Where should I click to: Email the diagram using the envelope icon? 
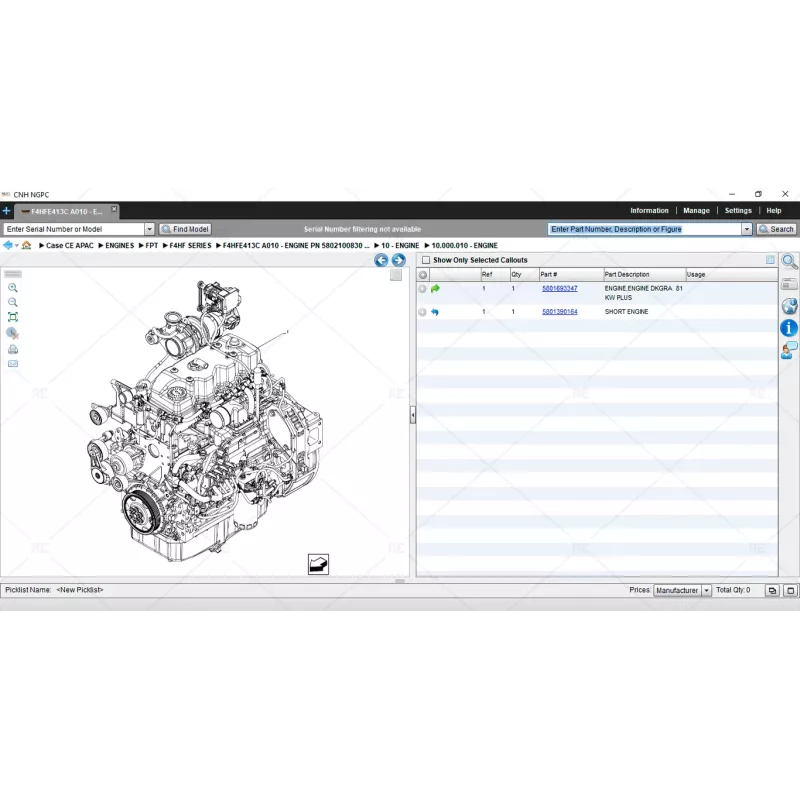pyautogui.click(x=13, y=364)
